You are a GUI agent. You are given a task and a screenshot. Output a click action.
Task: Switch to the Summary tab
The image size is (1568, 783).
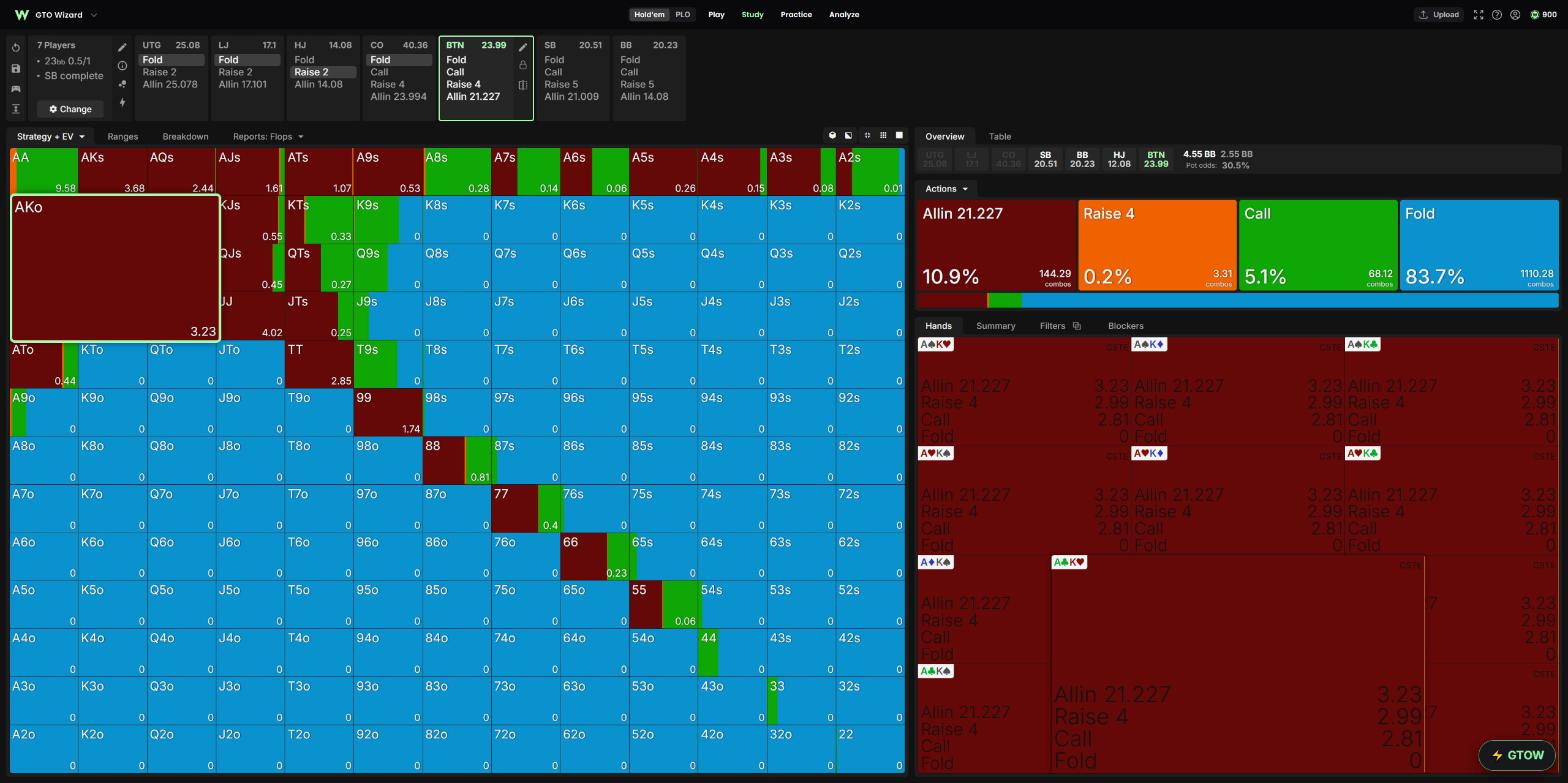point(995,326)
